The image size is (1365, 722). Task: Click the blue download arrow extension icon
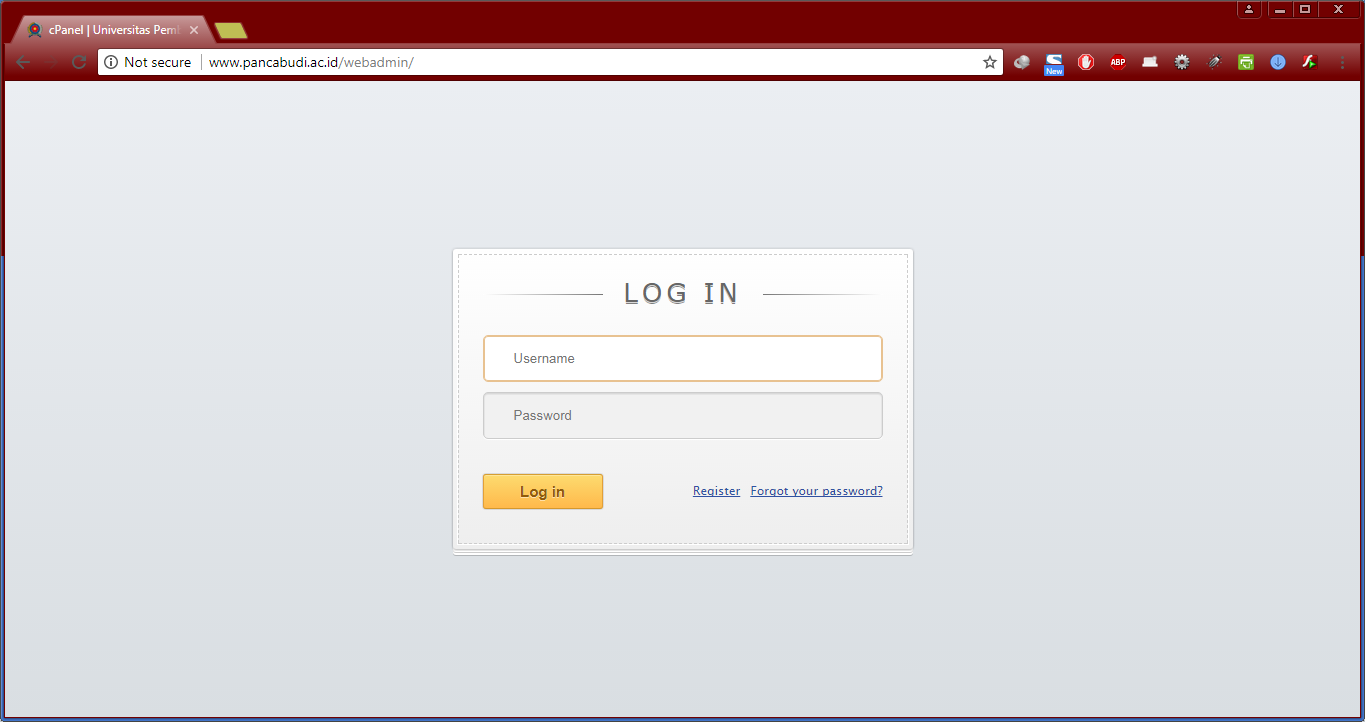click(1278, 62)
